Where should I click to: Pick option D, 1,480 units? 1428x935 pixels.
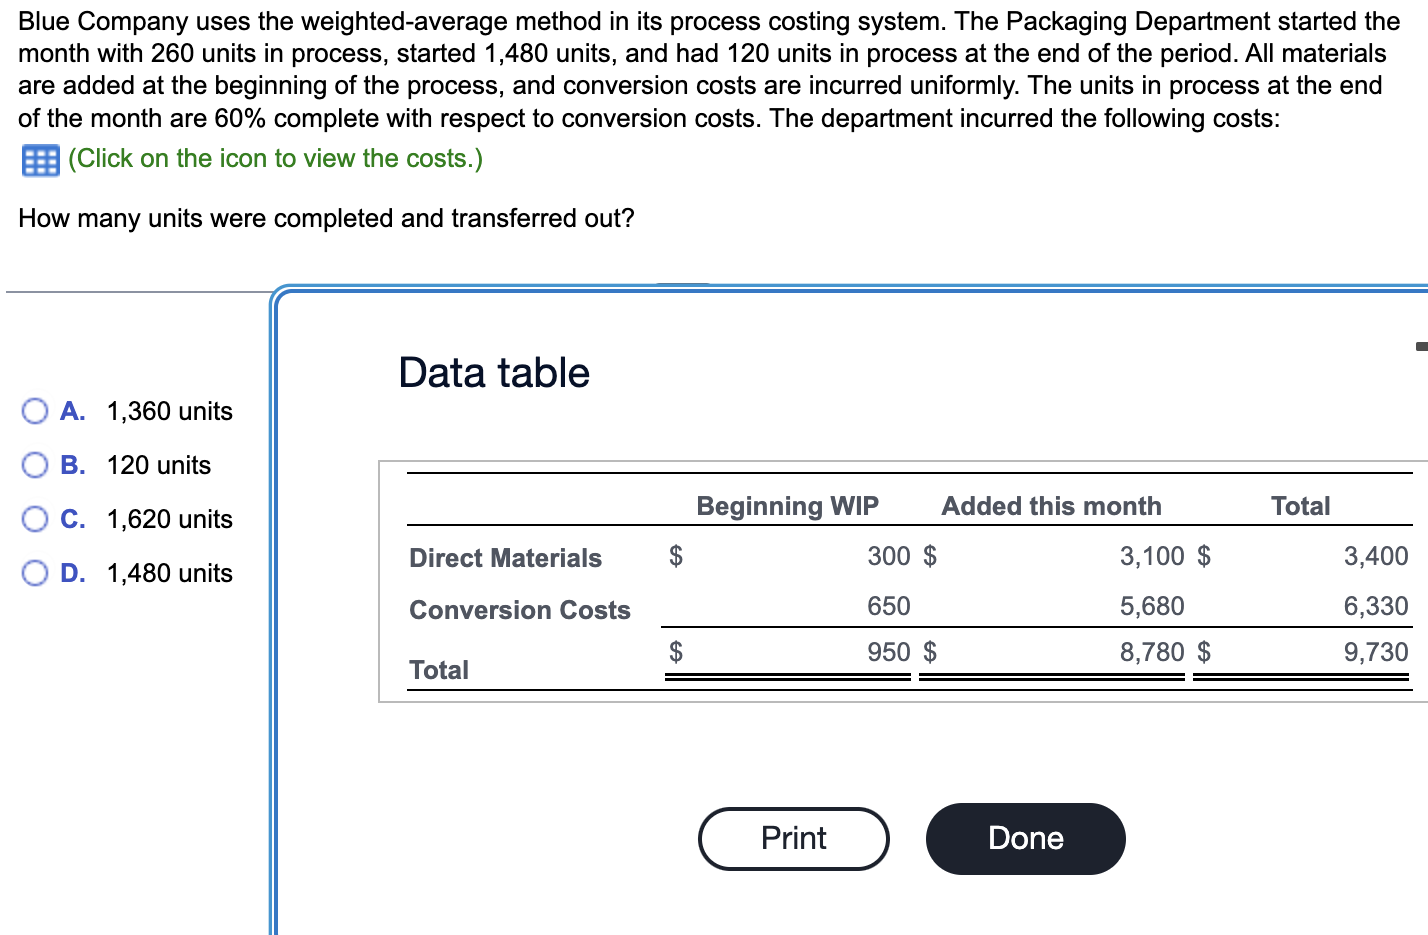pyautogui.click(x=35, y=572)
